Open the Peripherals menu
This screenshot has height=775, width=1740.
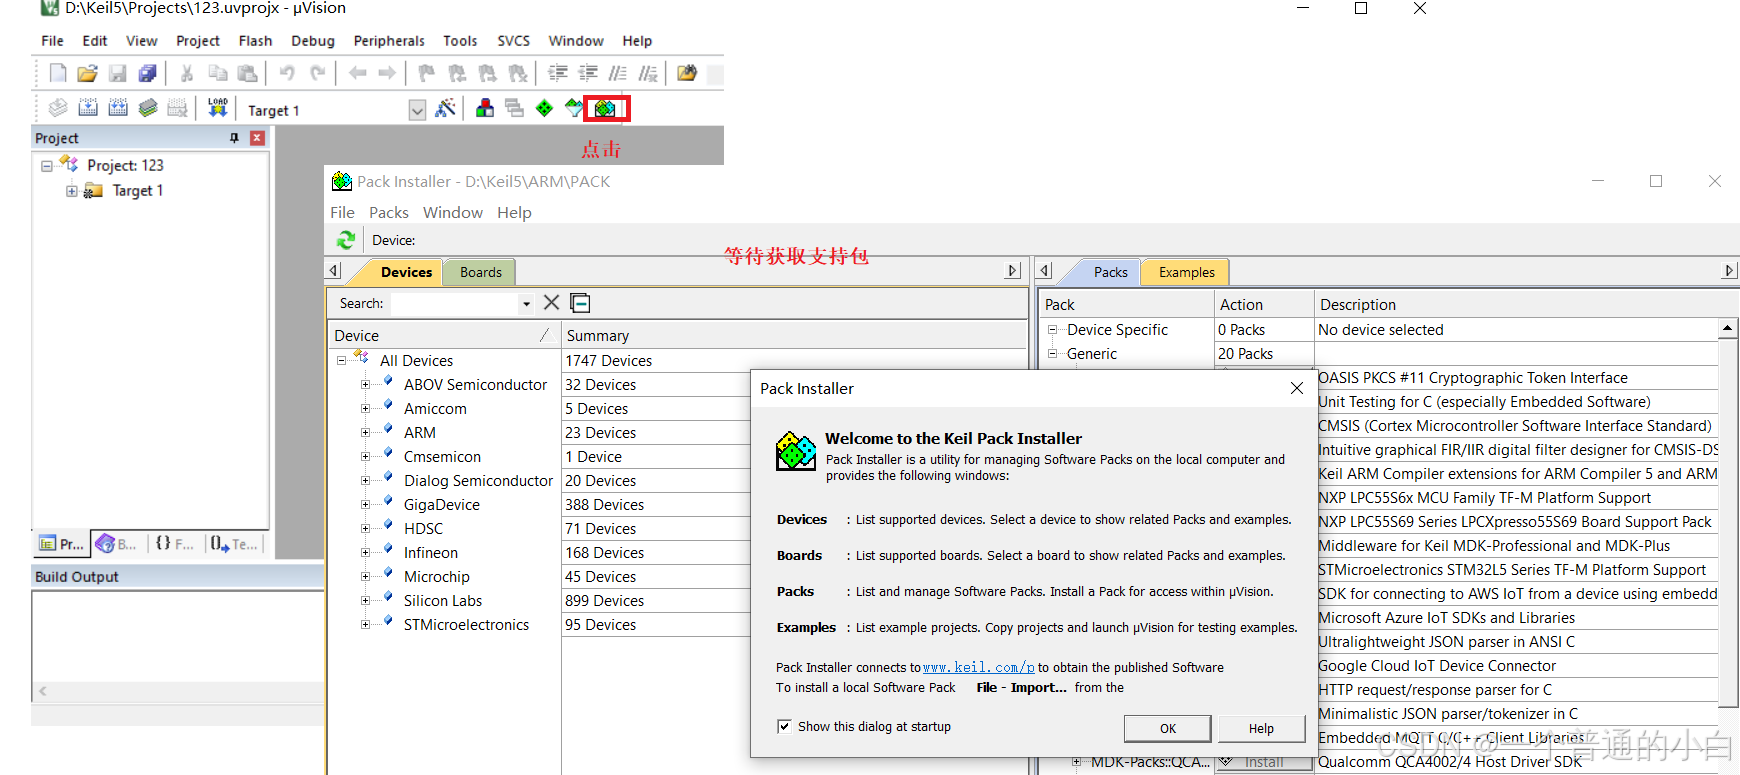click(x=389, y=41)
